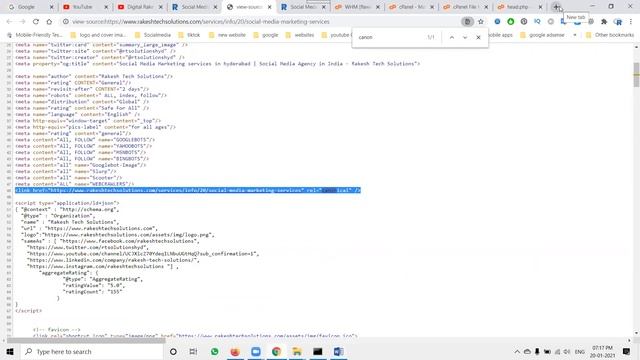Screen dimensions: 640x360
Task: Open File Explorer from the taskbar
Action: pos(297,351)
